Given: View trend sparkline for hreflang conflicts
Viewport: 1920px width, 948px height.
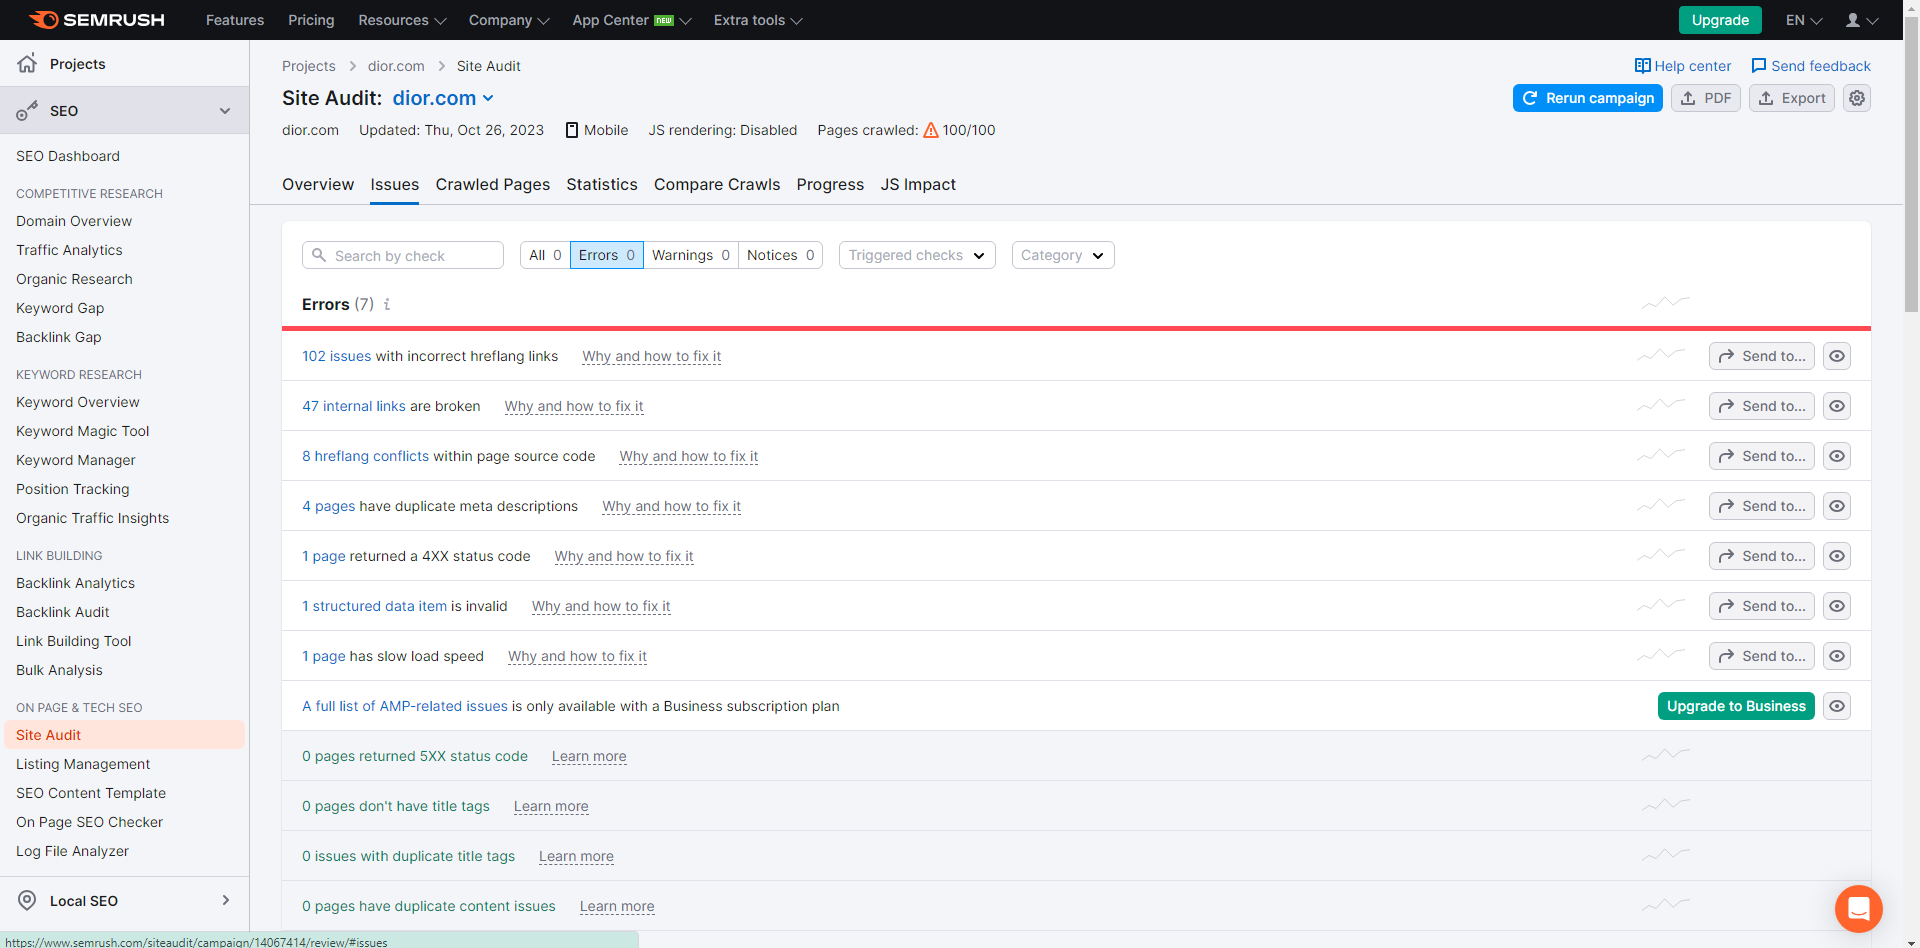Looking at the screenshot, I should [x=1662, y=455].
